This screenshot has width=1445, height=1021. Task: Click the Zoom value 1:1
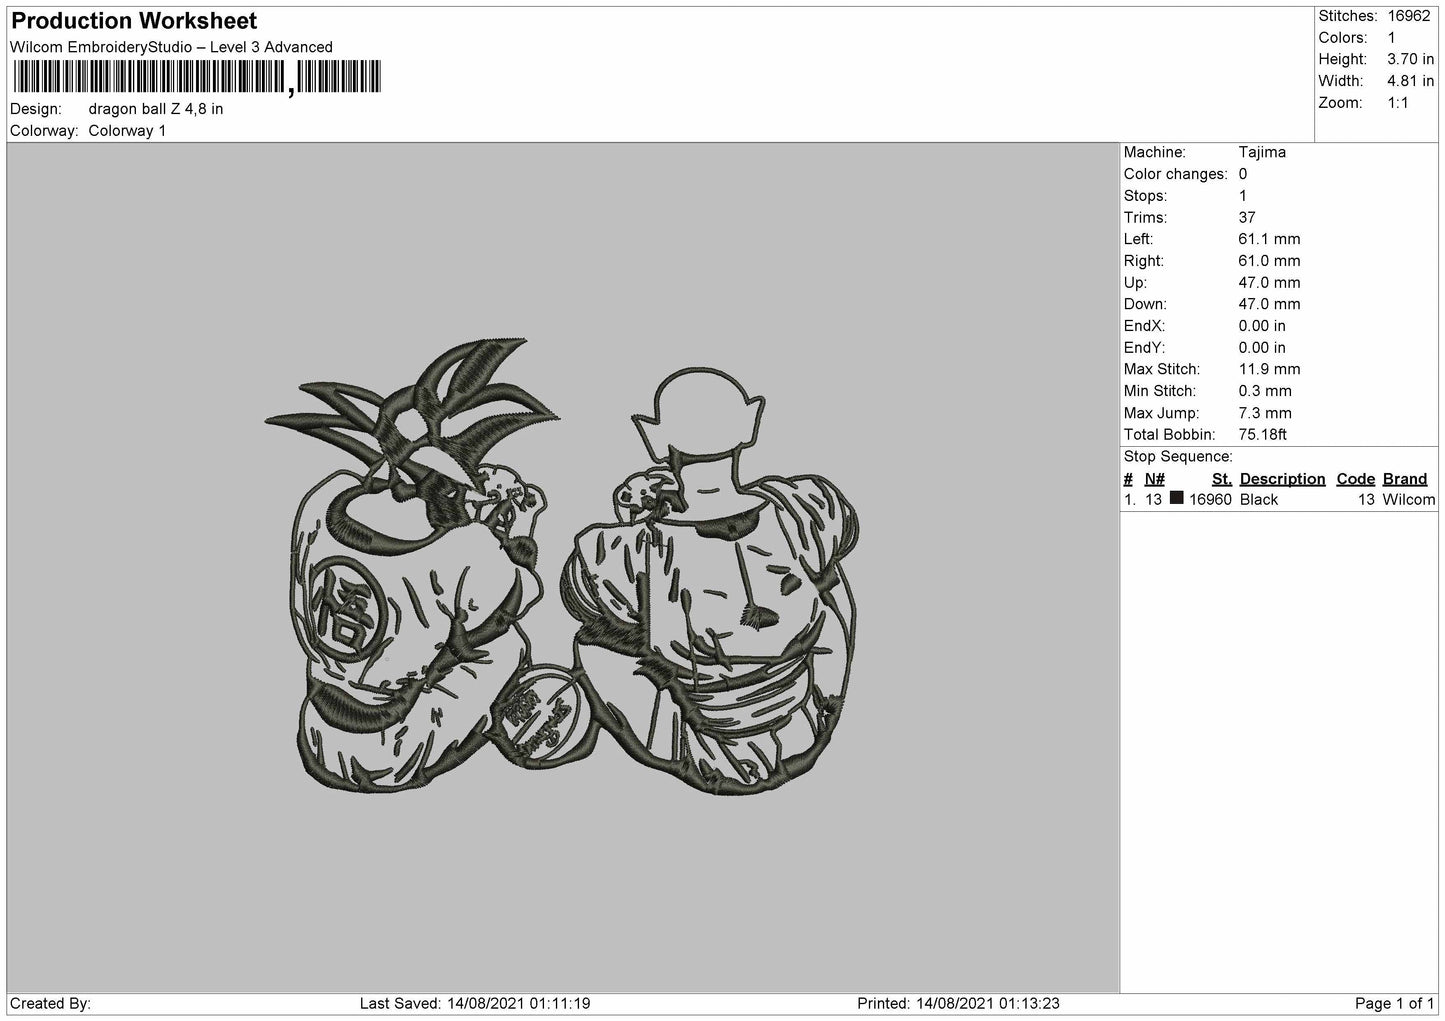tap(1398, 103)
